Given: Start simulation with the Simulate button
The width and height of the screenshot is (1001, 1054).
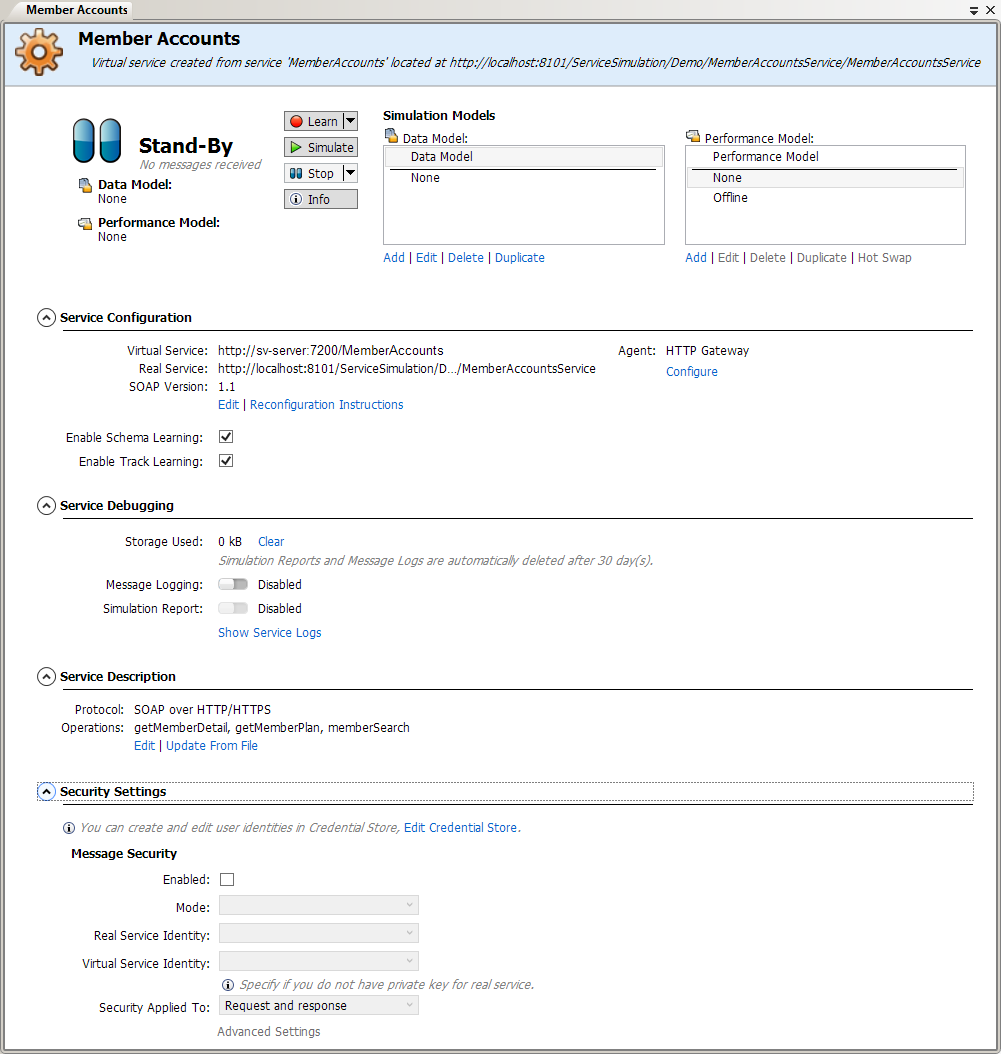Looking at the screenshot, I should [320, 147].
